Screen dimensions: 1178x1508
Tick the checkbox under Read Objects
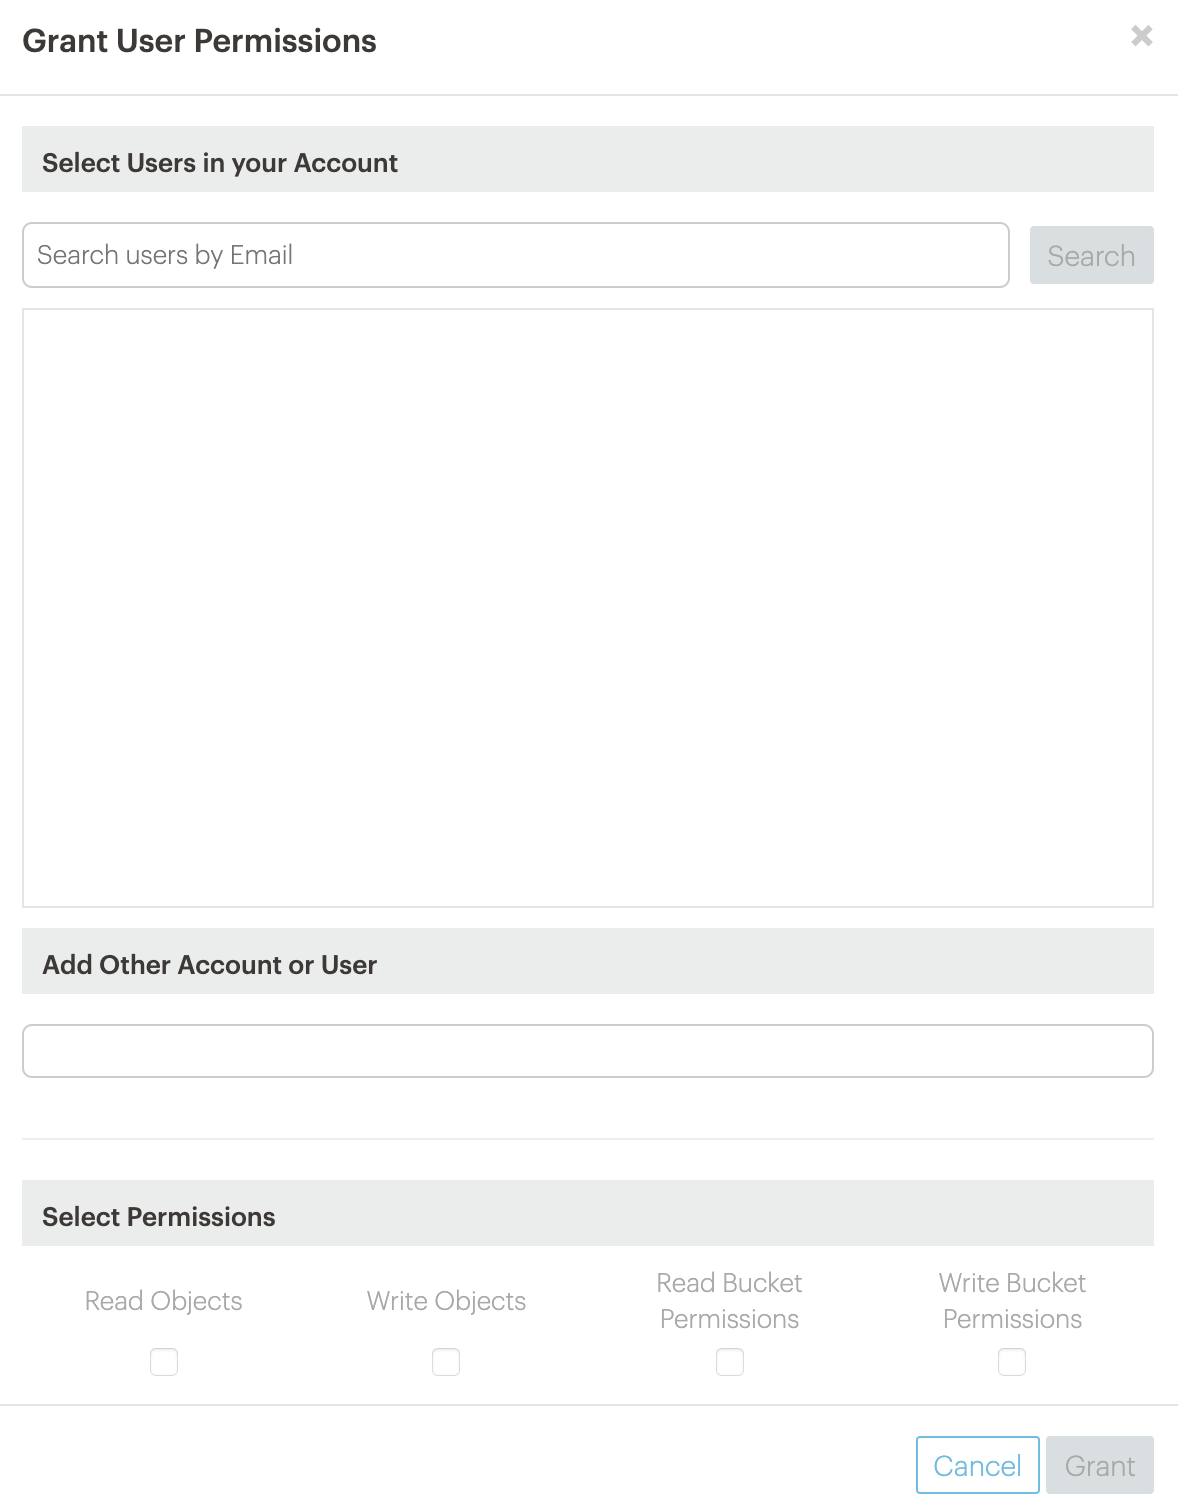pos(164,1362)
